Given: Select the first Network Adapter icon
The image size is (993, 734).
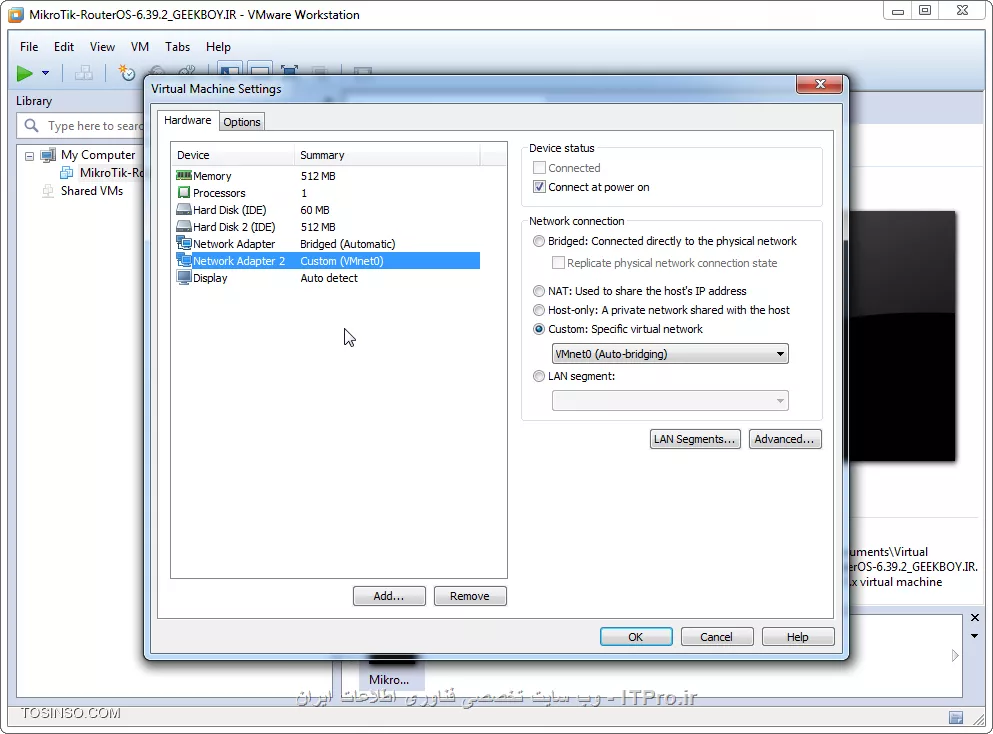Looking at the screenshot, I should [184, 244].
